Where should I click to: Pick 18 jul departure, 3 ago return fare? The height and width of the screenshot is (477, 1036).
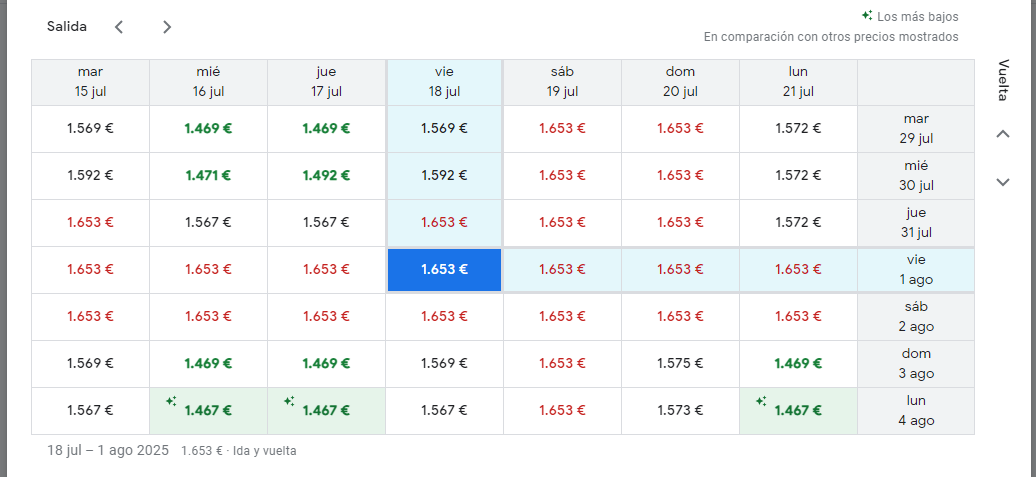coord(445,363)
